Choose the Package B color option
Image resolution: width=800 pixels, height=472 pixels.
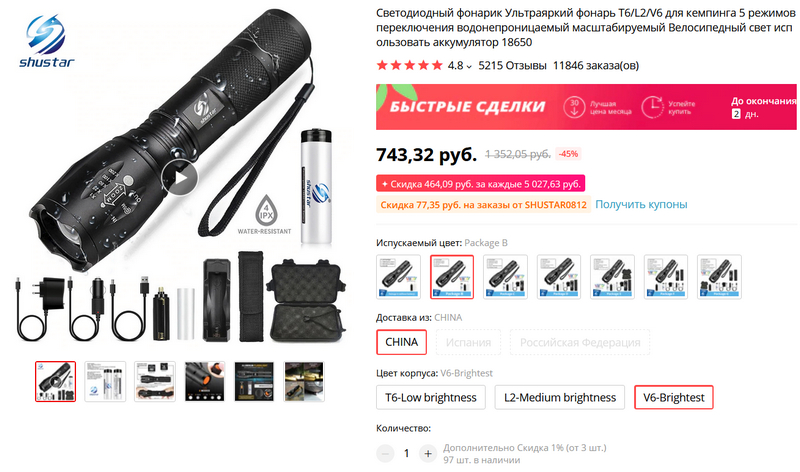click(452, 277)
